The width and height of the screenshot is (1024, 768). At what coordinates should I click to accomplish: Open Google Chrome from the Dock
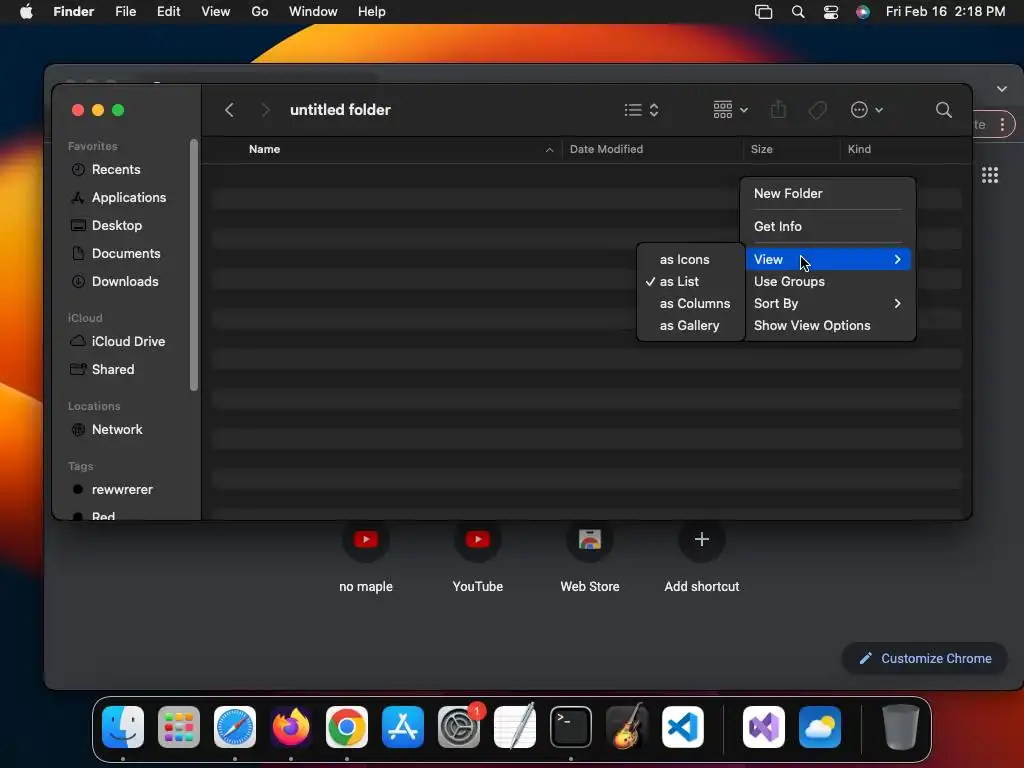347,727
